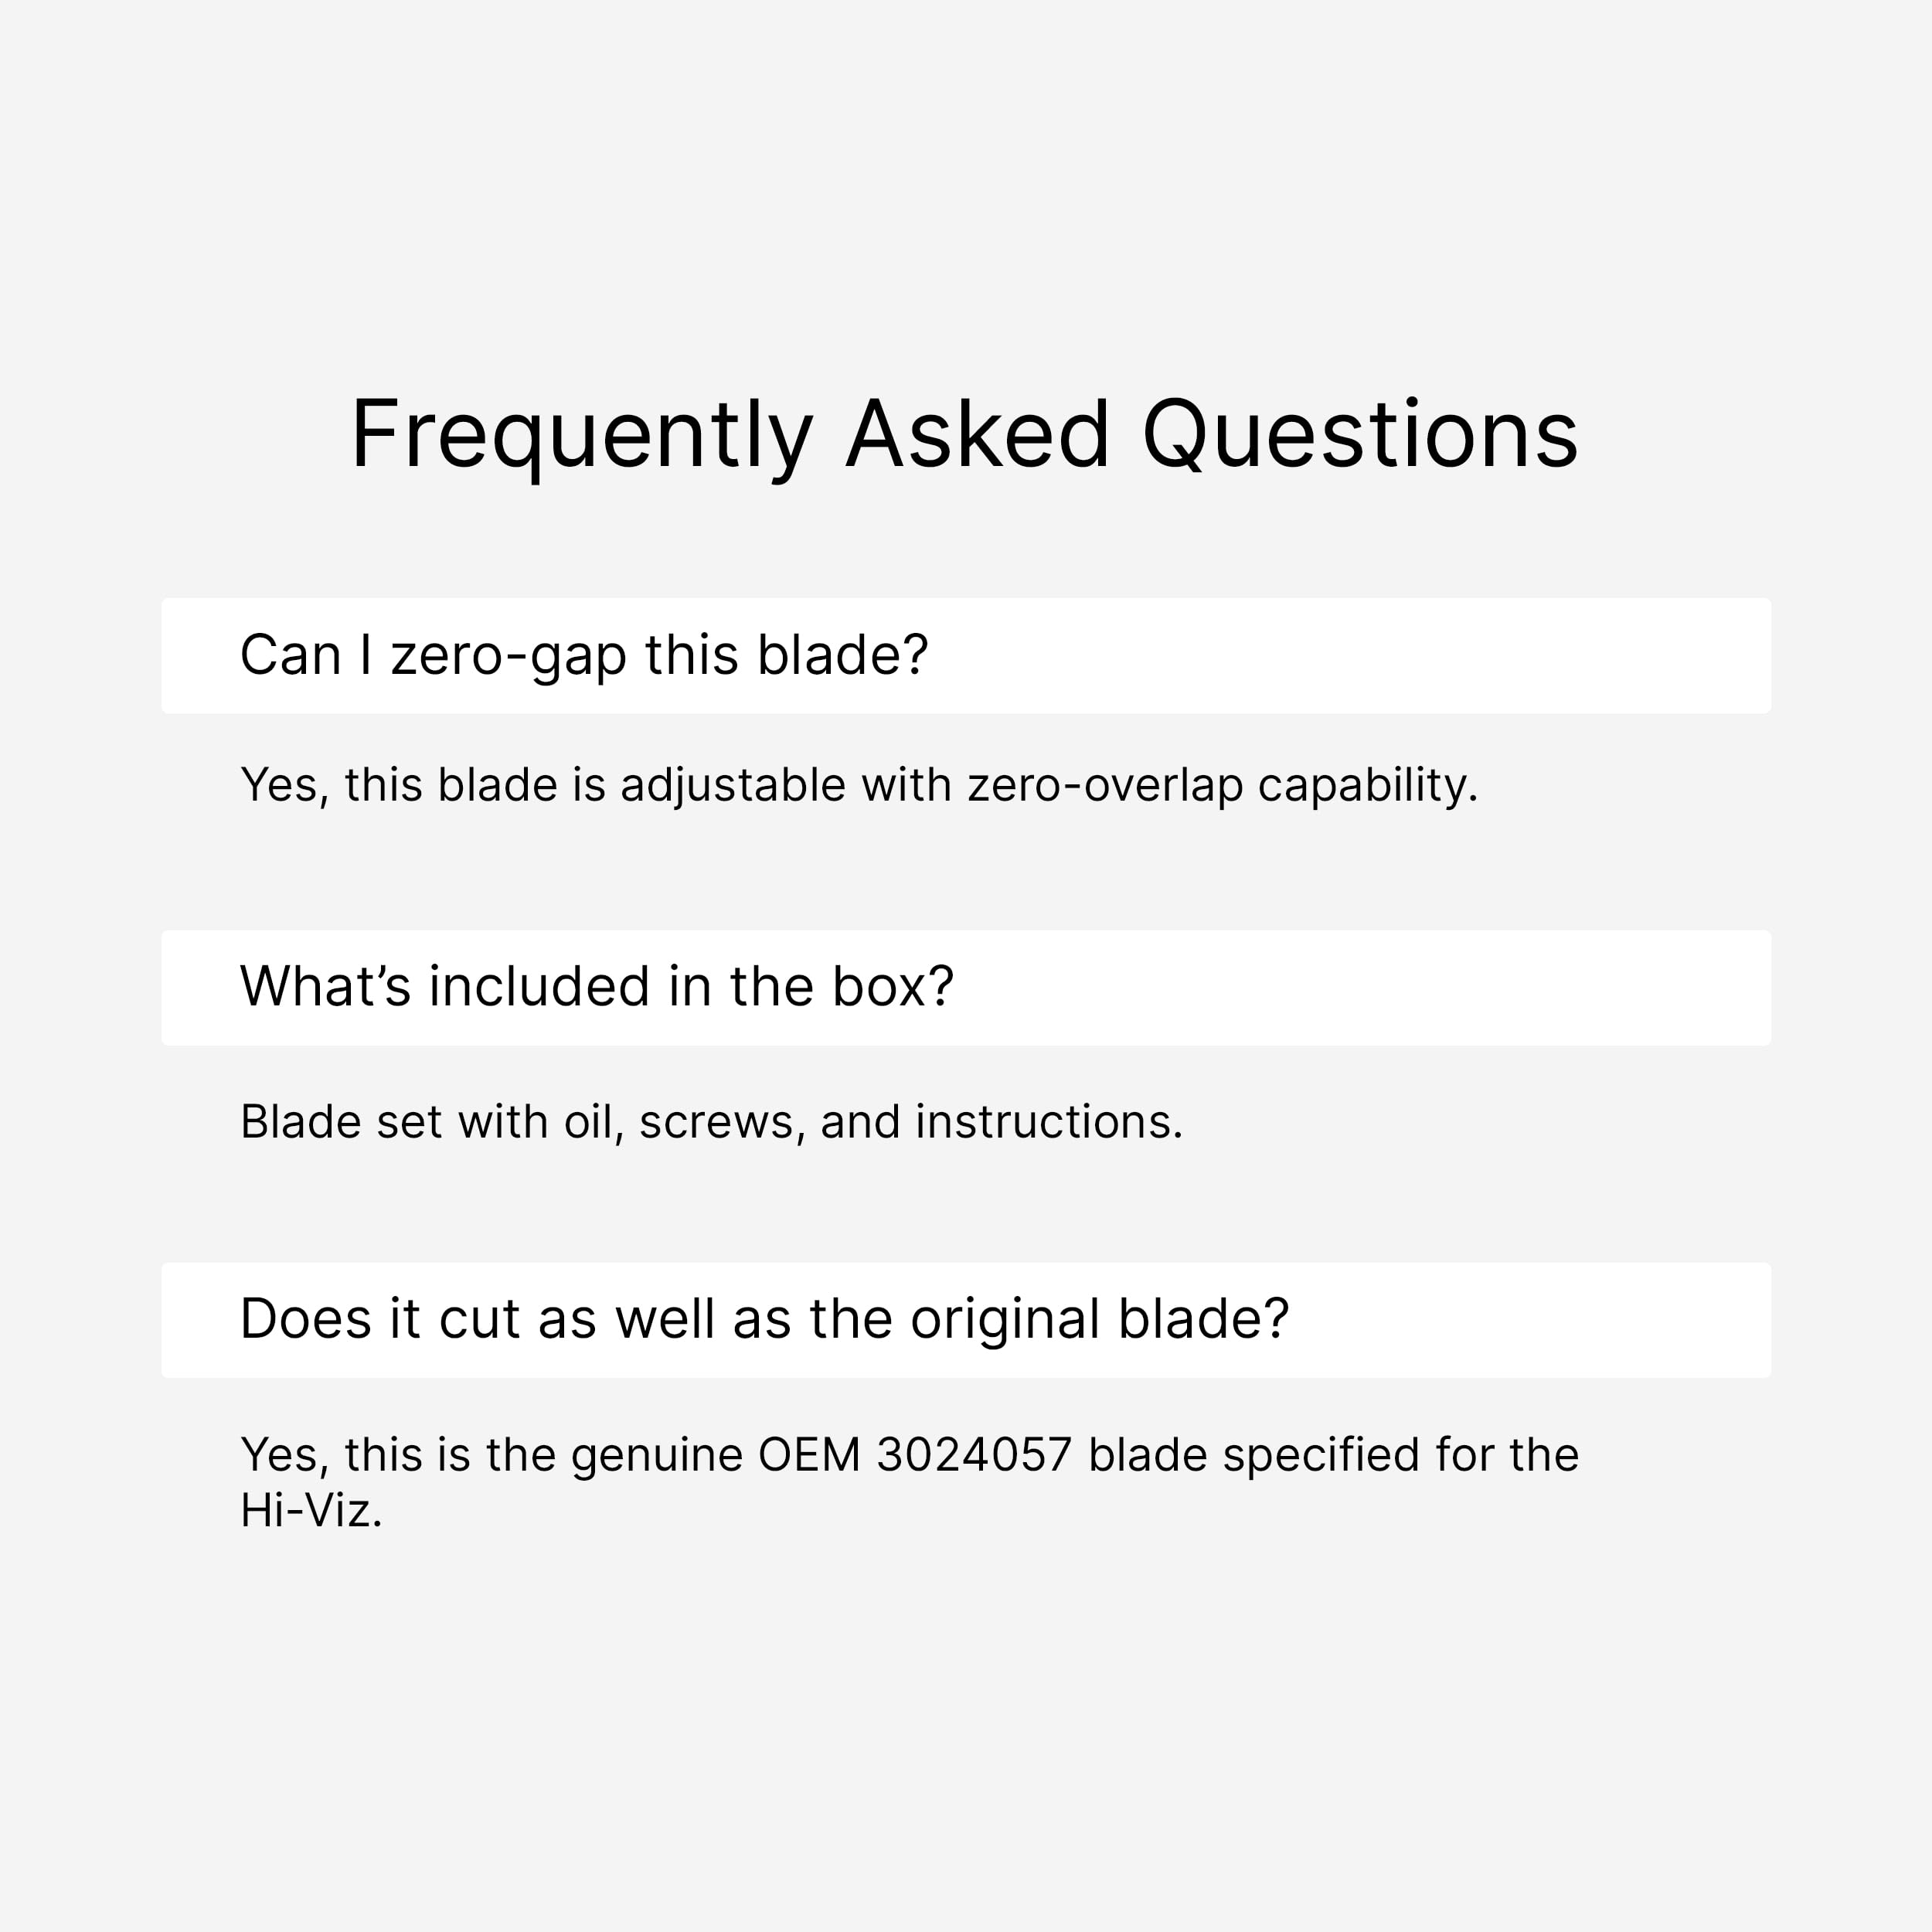
Task: Click the word "Questions" in the heading
Action: (x=1360, y=435)
